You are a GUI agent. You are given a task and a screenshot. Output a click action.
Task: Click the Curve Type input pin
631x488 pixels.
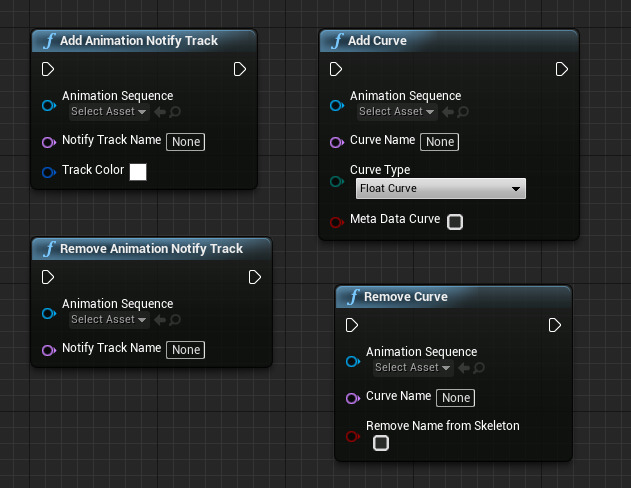coord(336,181)
